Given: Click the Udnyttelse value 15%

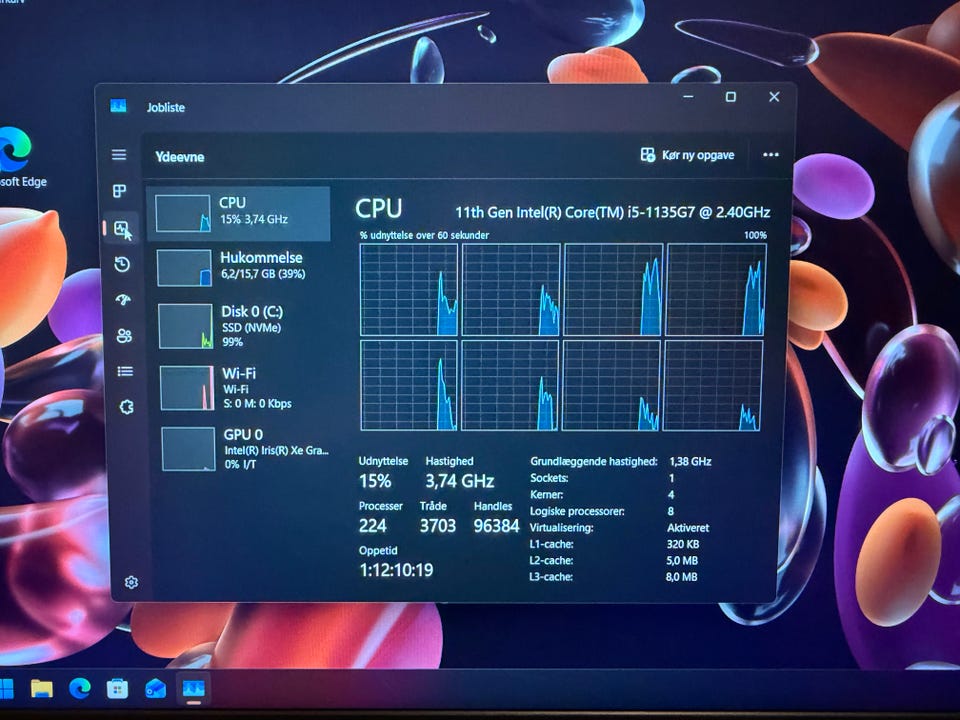Looking at the screenshot, I should pos(375,481).
